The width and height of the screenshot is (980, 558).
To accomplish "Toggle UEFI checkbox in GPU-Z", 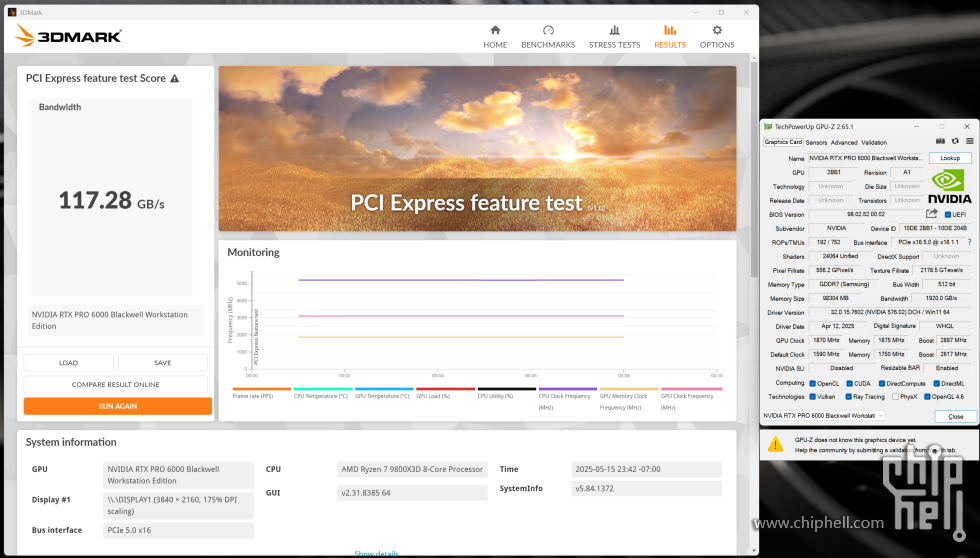I will pos(948,214).
